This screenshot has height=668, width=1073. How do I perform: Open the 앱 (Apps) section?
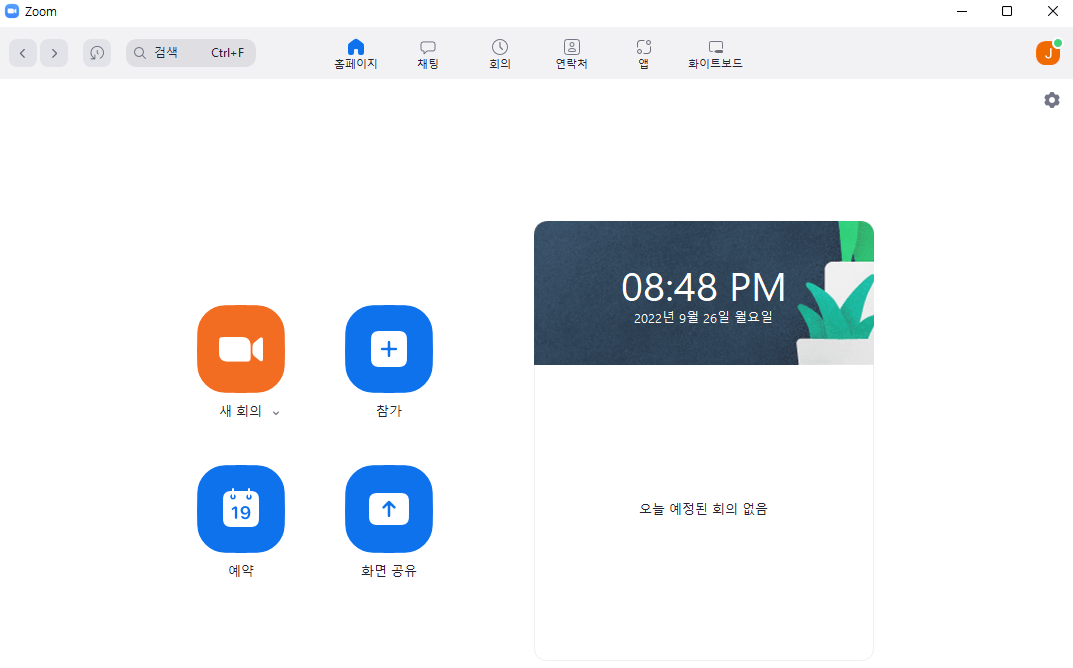click(x=642, y=53)
